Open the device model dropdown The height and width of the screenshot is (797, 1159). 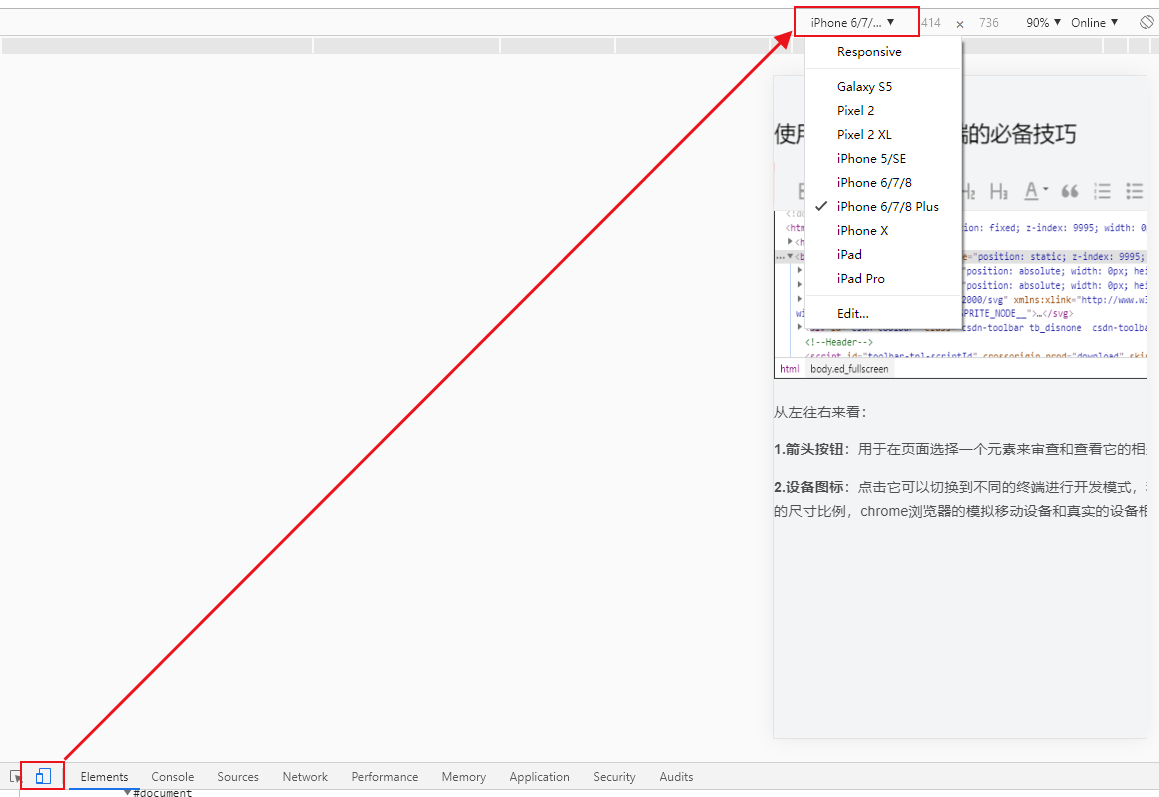click(855, 21)
